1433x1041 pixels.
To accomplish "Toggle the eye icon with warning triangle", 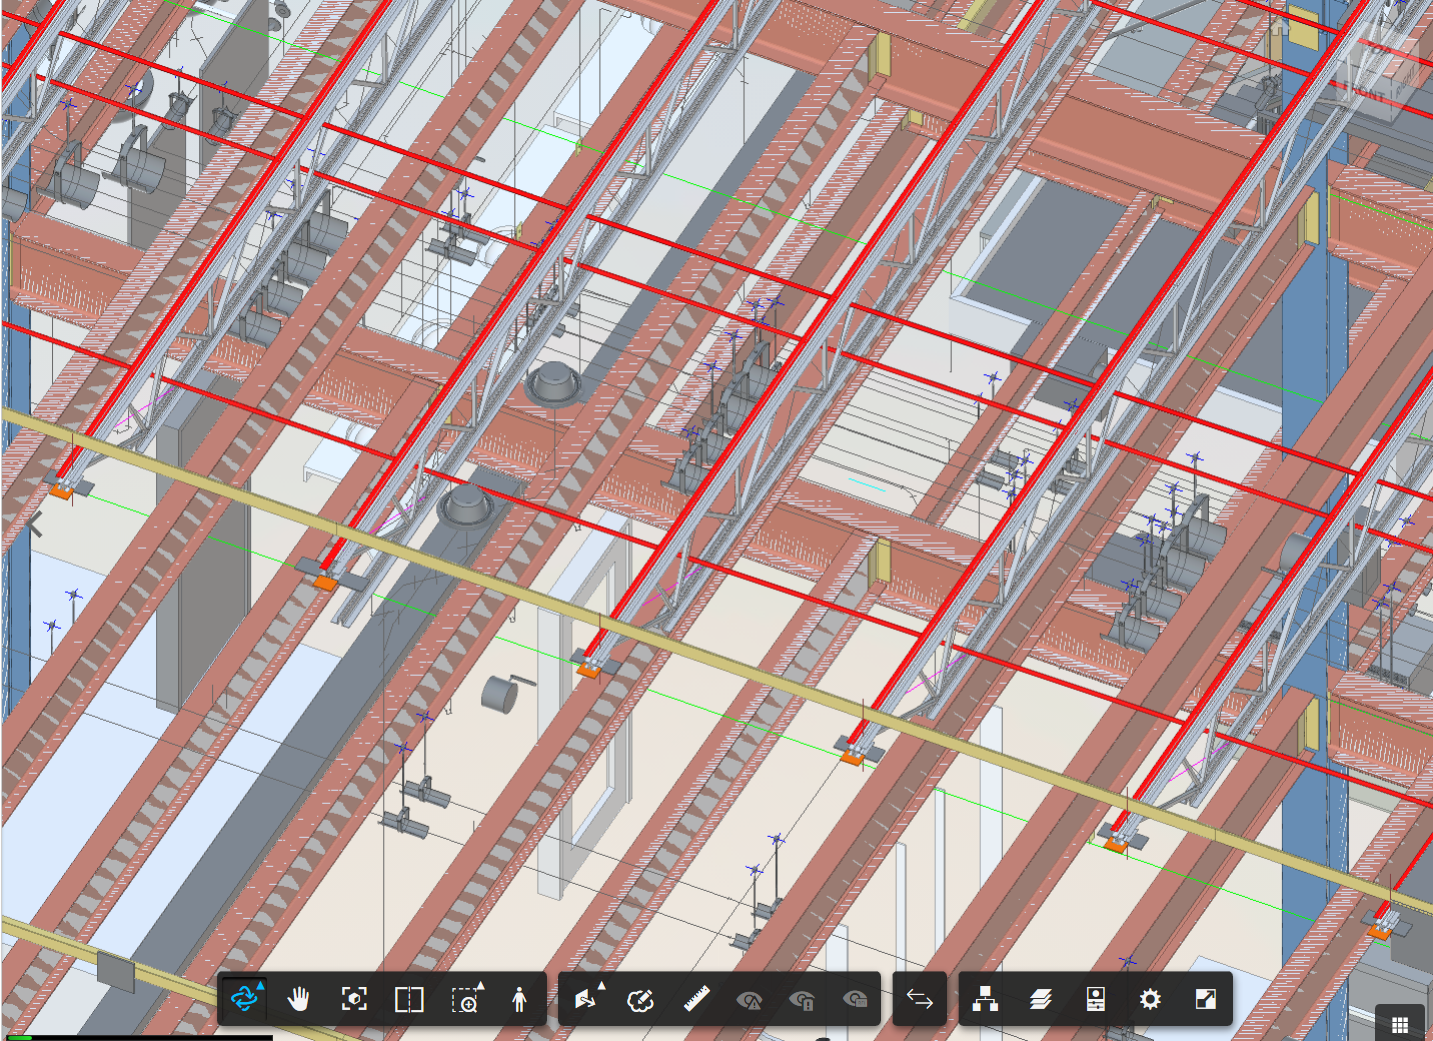I will coord(752,999).
